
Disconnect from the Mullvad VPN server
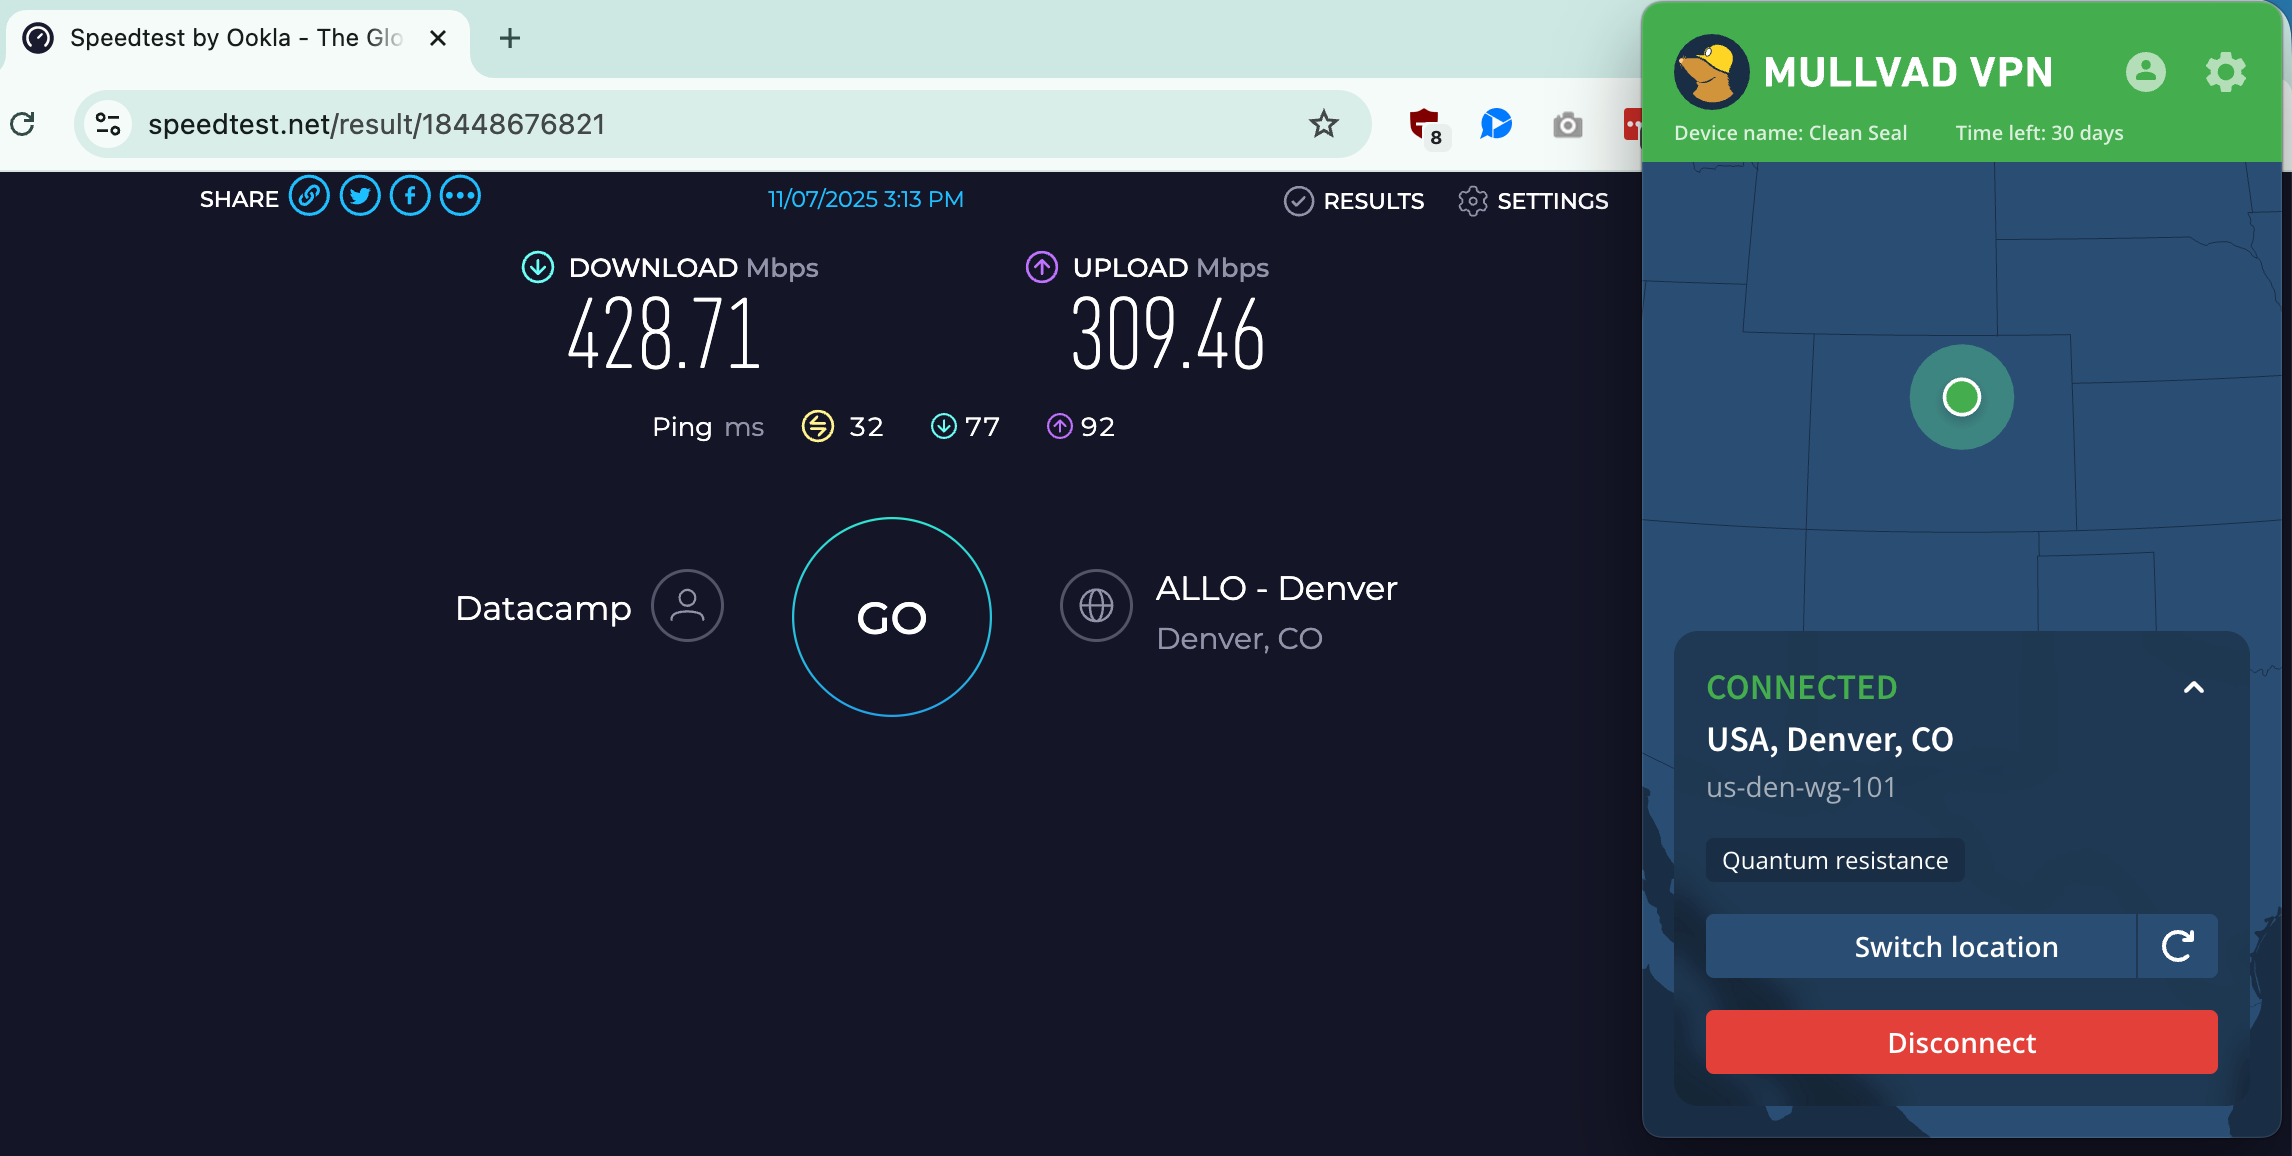pos(1961,1042)
